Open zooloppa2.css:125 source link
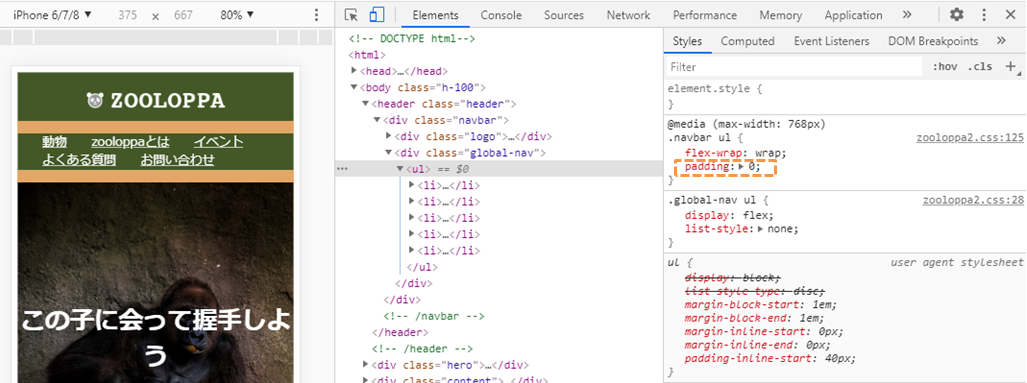Image resolution: width=1027 pixels, height=383 pixels. [969, 138]
